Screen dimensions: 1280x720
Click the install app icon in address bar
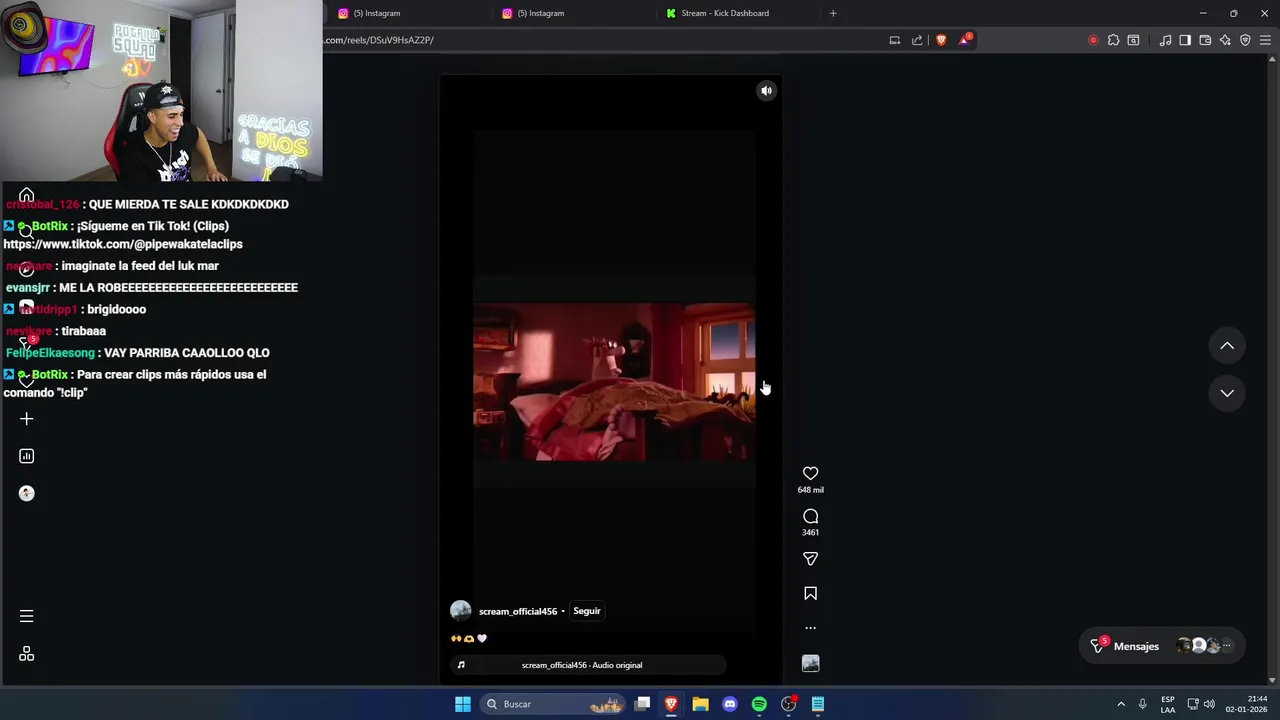coord(895,40)
